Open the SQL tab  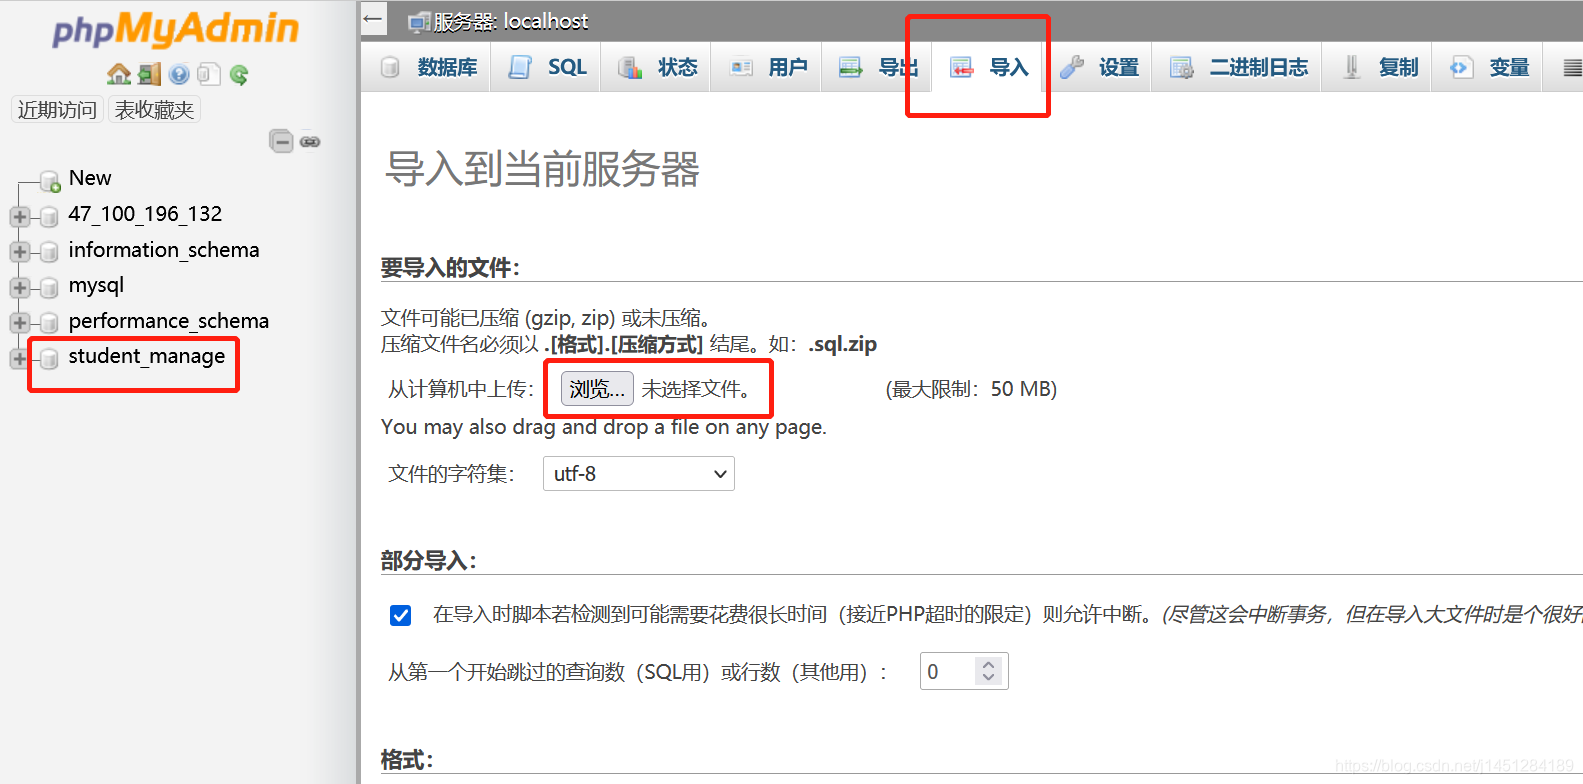pyautogui.click(x=546, y=67)
